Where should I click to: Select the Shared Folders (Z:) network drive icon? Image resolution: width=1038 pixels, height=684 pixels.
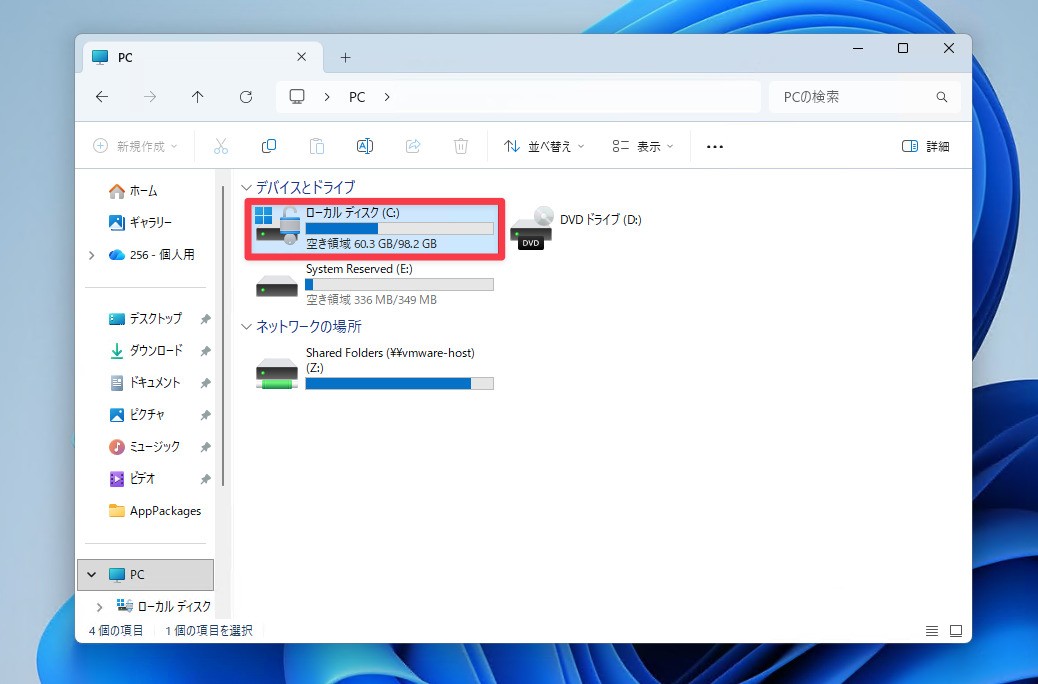(x=277, y=372)
